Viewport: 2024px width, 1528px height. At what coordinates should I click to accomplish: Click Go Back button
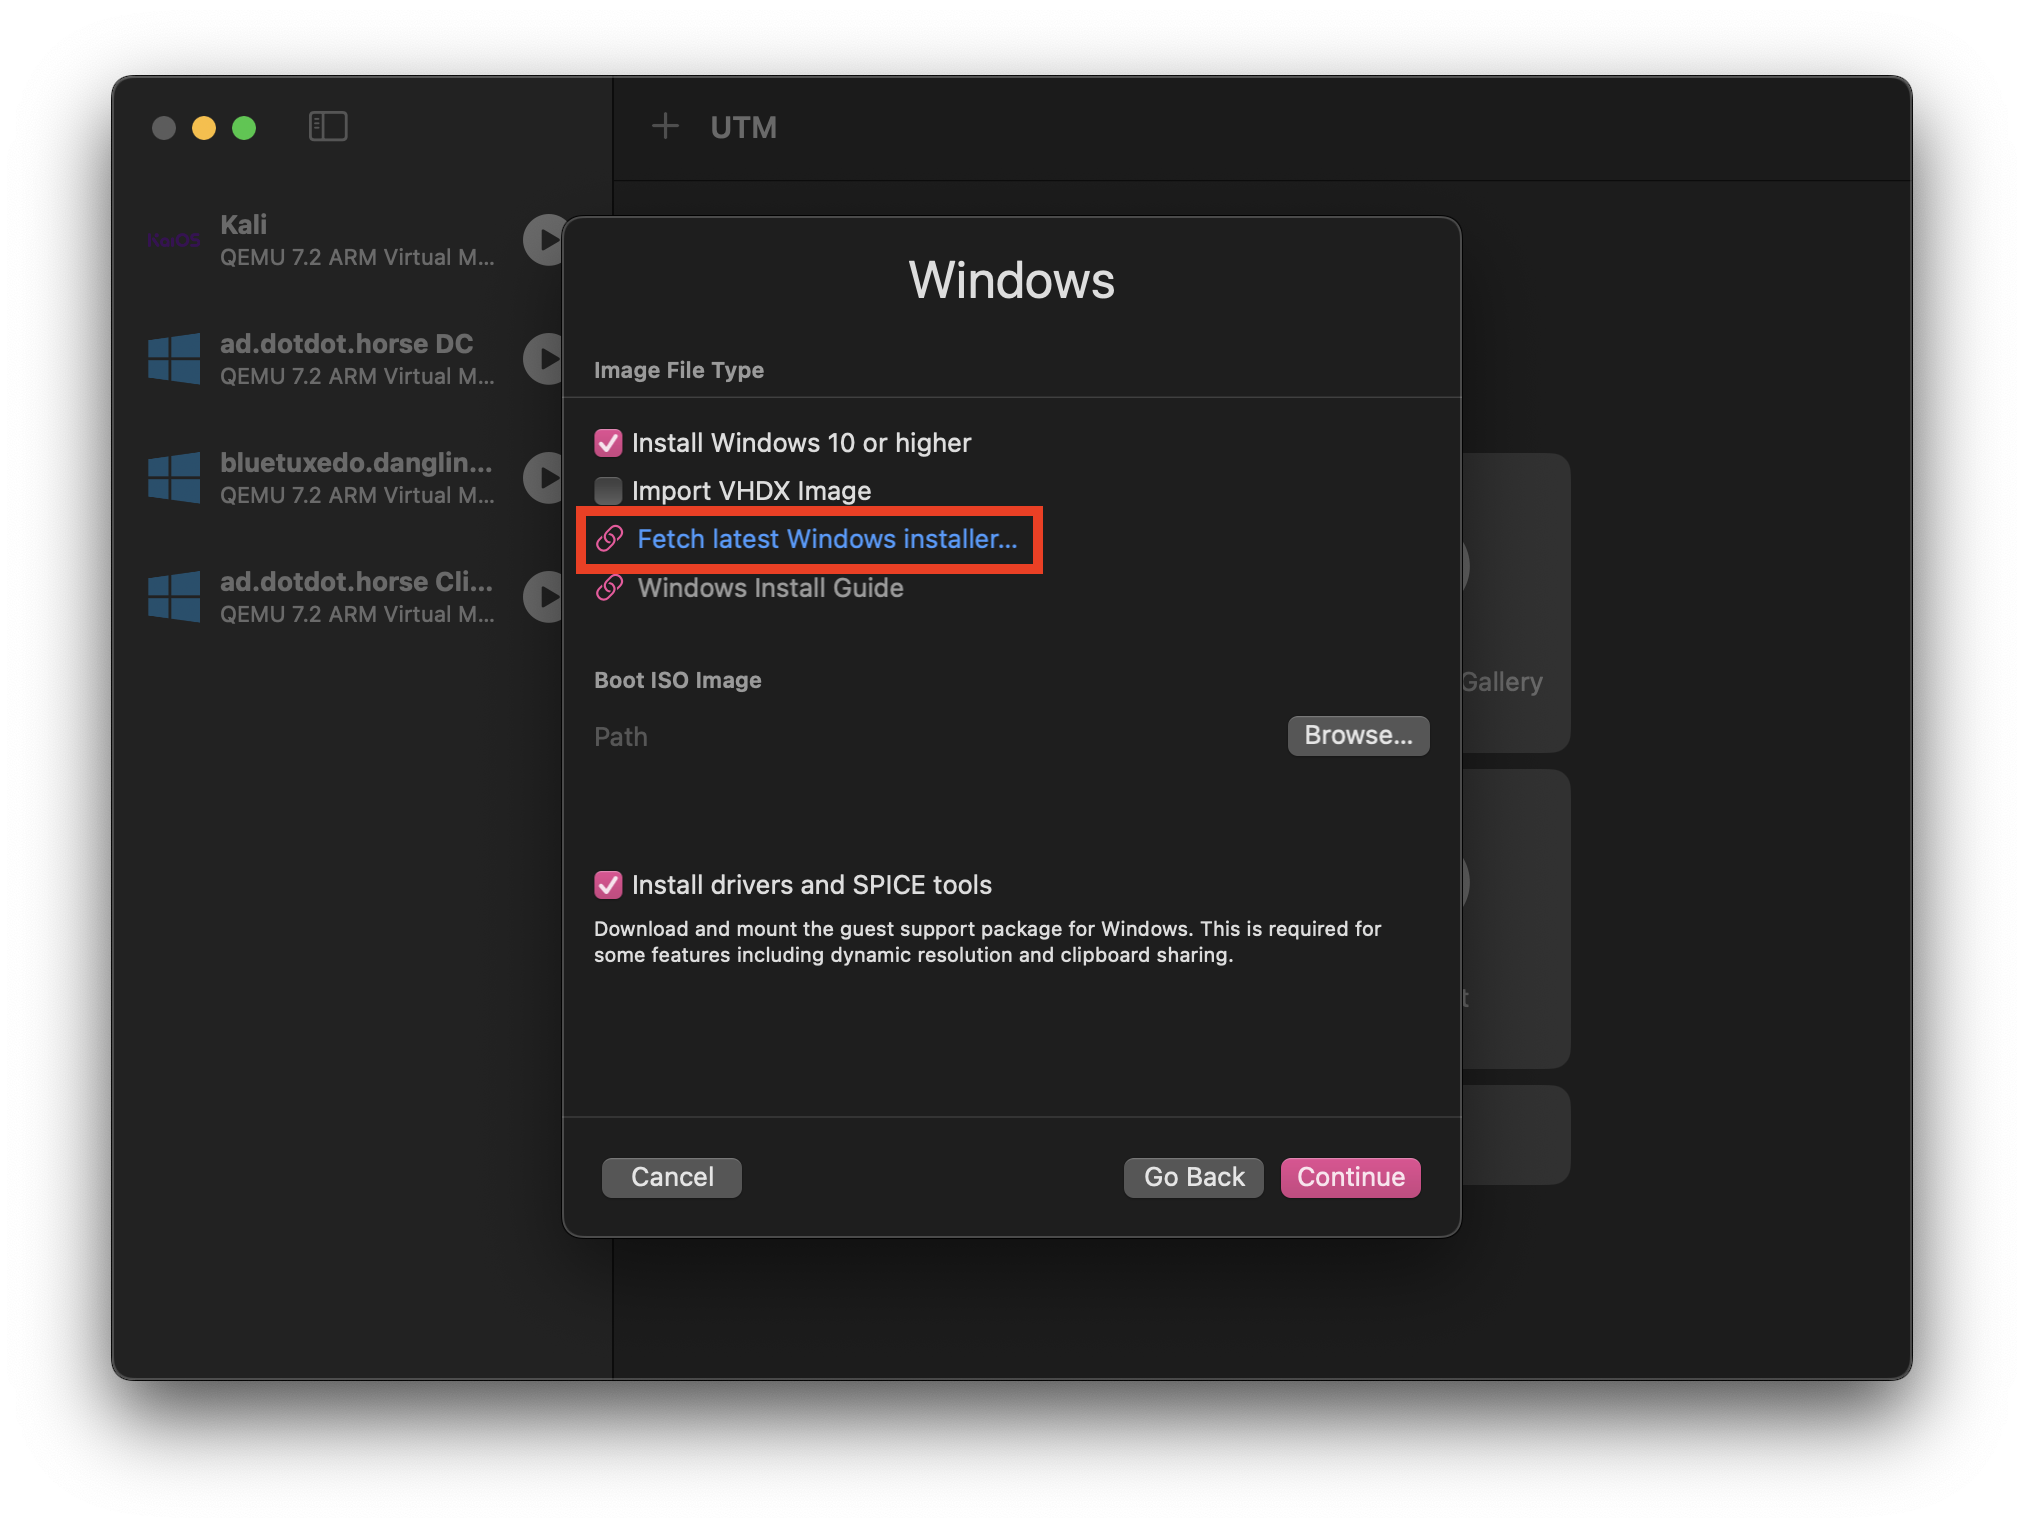click(x=1194, y=1177)
